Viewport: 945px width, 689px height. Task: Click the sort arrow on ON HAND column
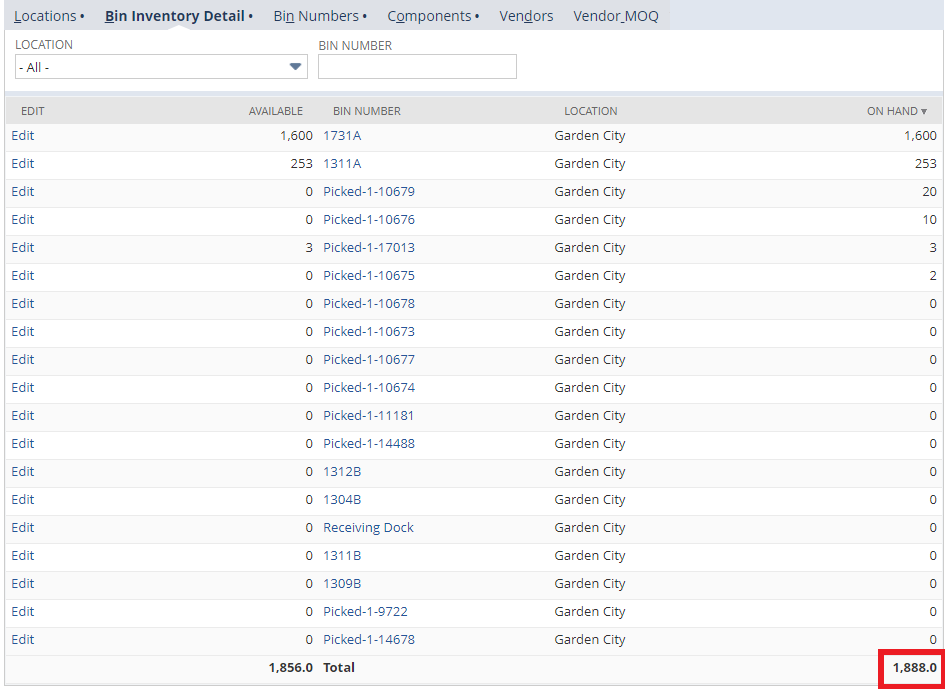(924, 111)
